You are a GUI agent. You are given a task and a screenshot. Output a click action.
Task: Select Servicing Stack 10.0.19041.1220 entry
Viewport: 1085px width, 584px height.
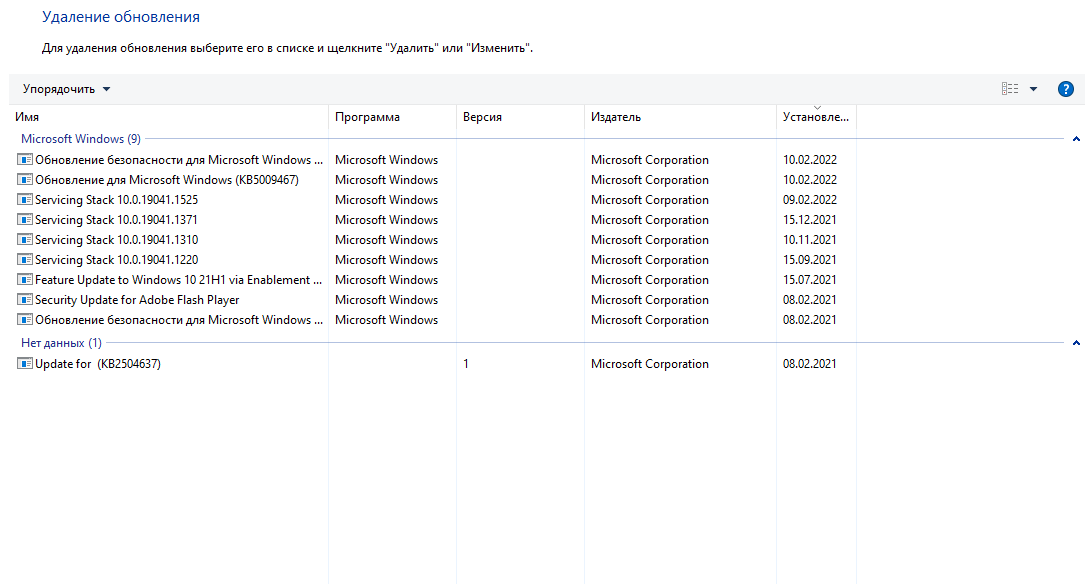[116, 260]
